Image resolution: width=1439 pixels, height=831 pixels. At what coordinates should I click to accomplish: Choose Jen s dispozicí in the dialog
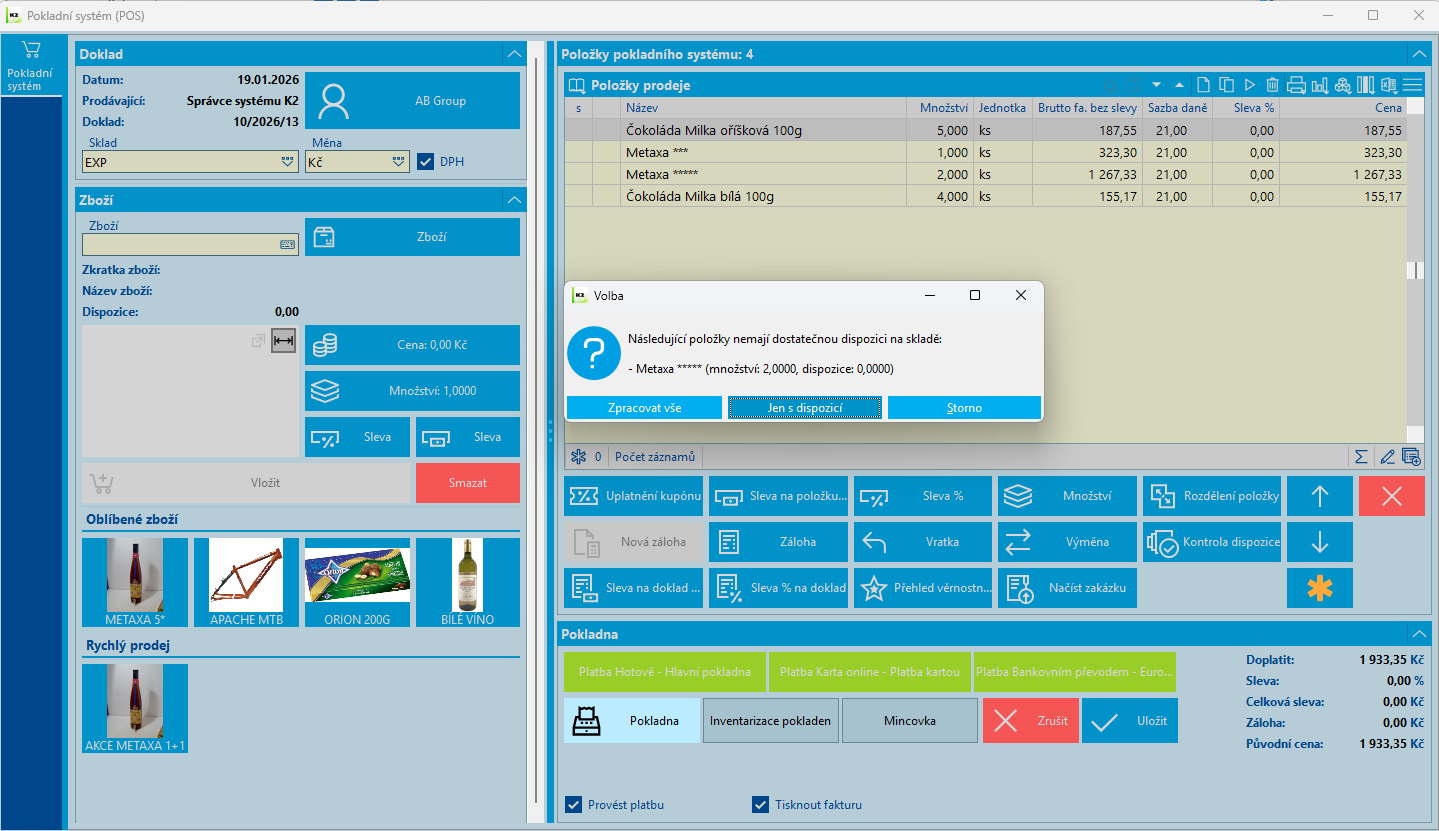804,408
